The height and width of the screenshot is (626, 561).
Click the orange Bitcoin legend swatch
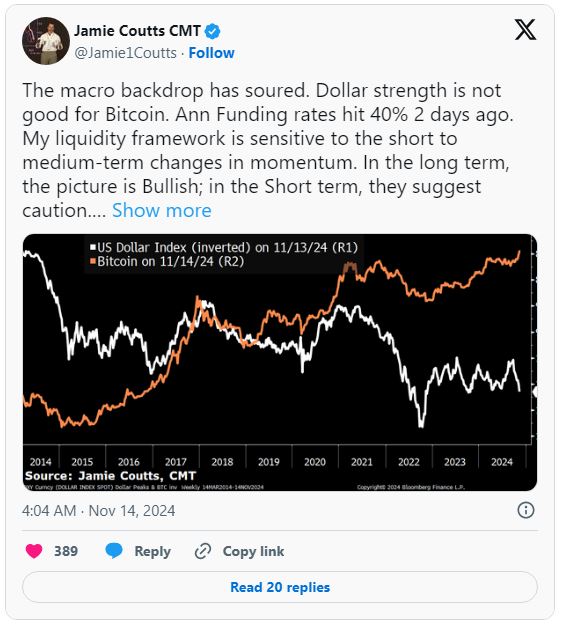93,261
